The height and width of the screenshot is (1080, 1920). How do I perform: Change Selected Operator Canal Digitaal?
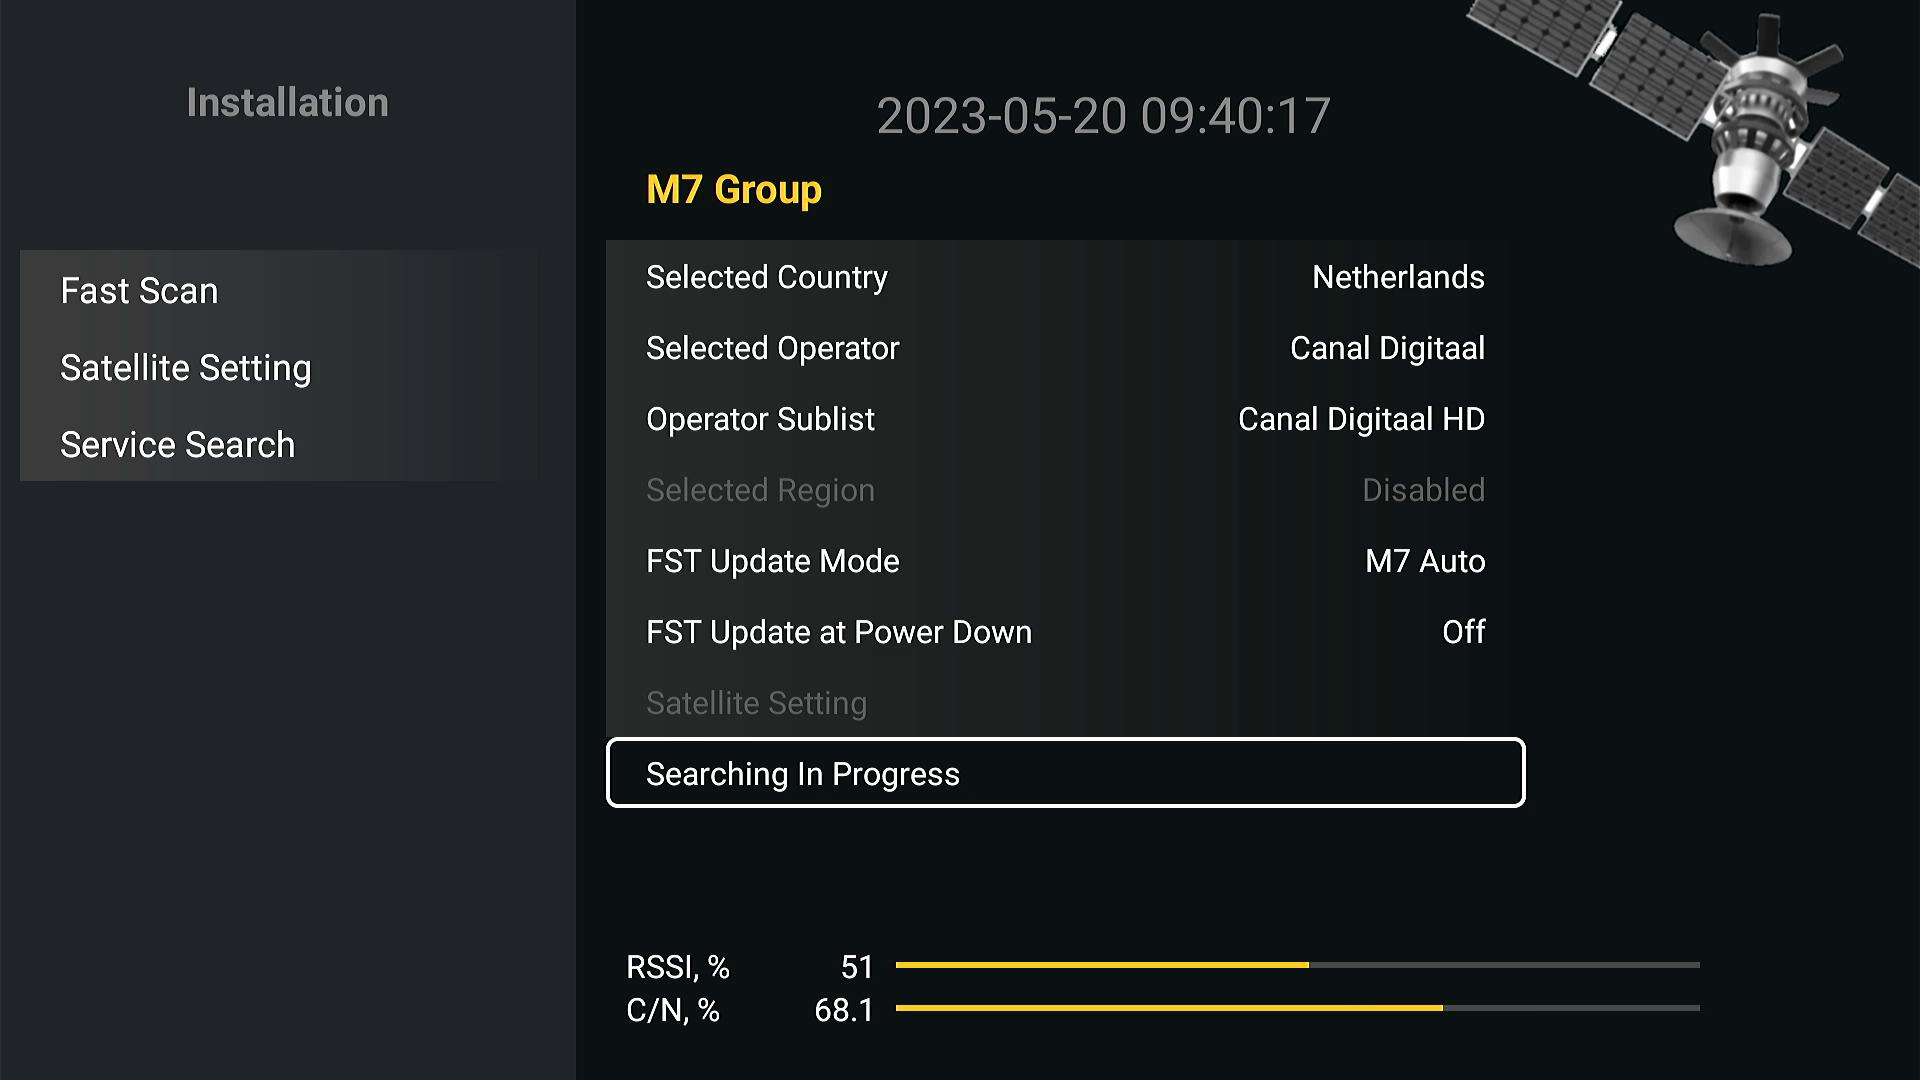1065,348
